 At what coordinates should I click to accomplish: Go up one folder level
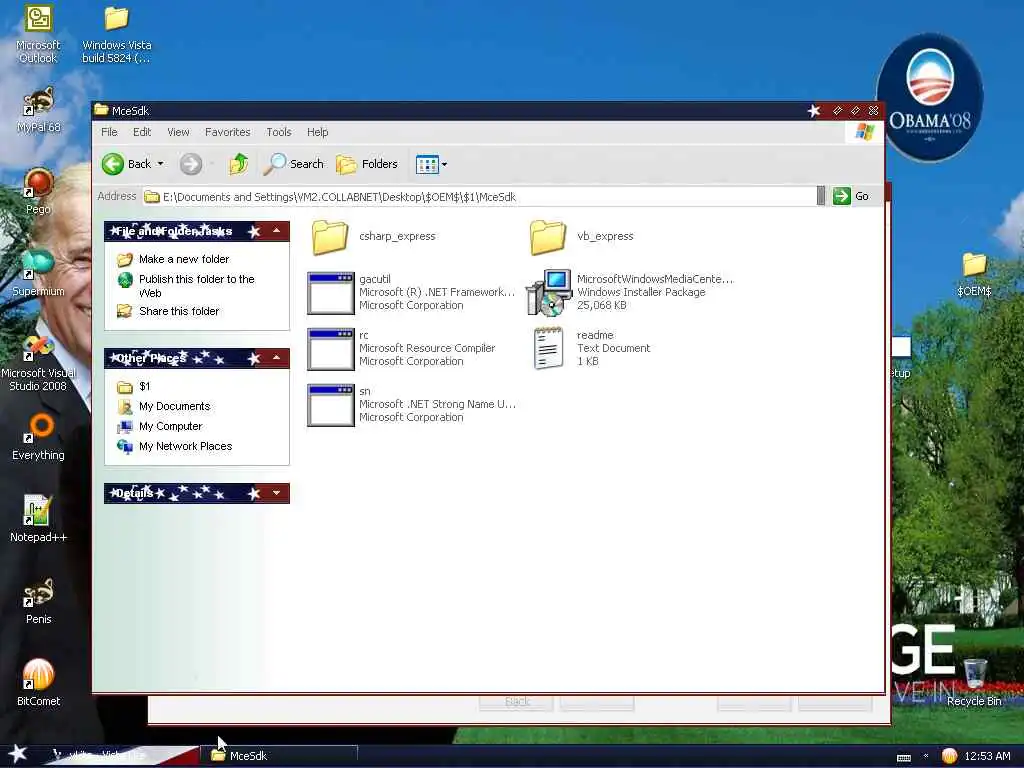pos(239,164)
